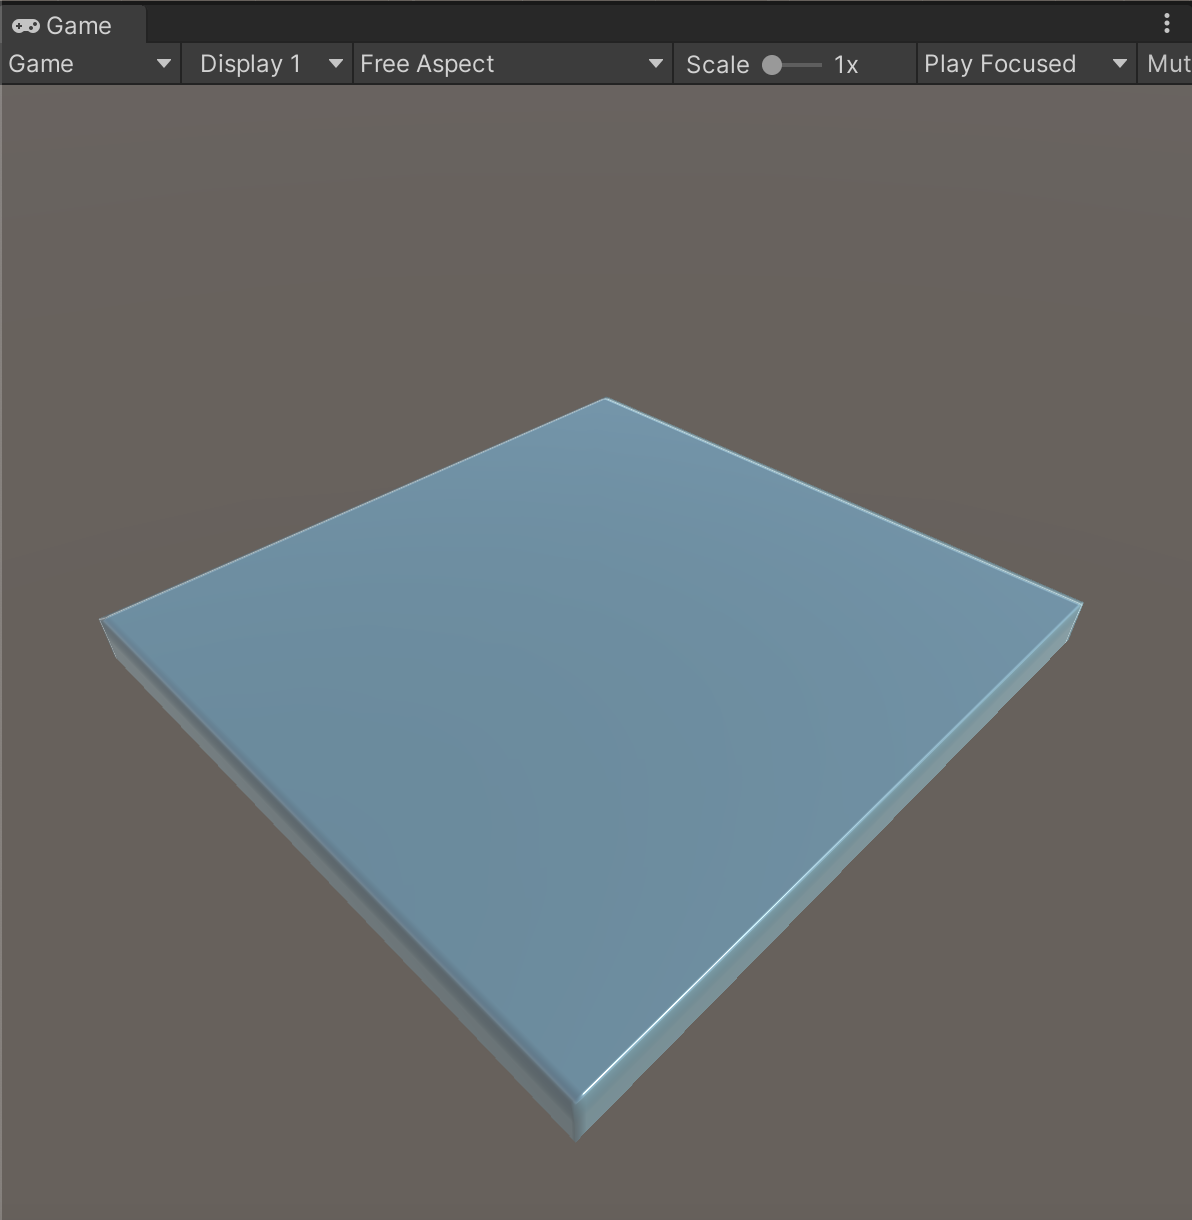Open the Game panel three-dot options menu
1192x1220 pixels.
[1167, 24]
